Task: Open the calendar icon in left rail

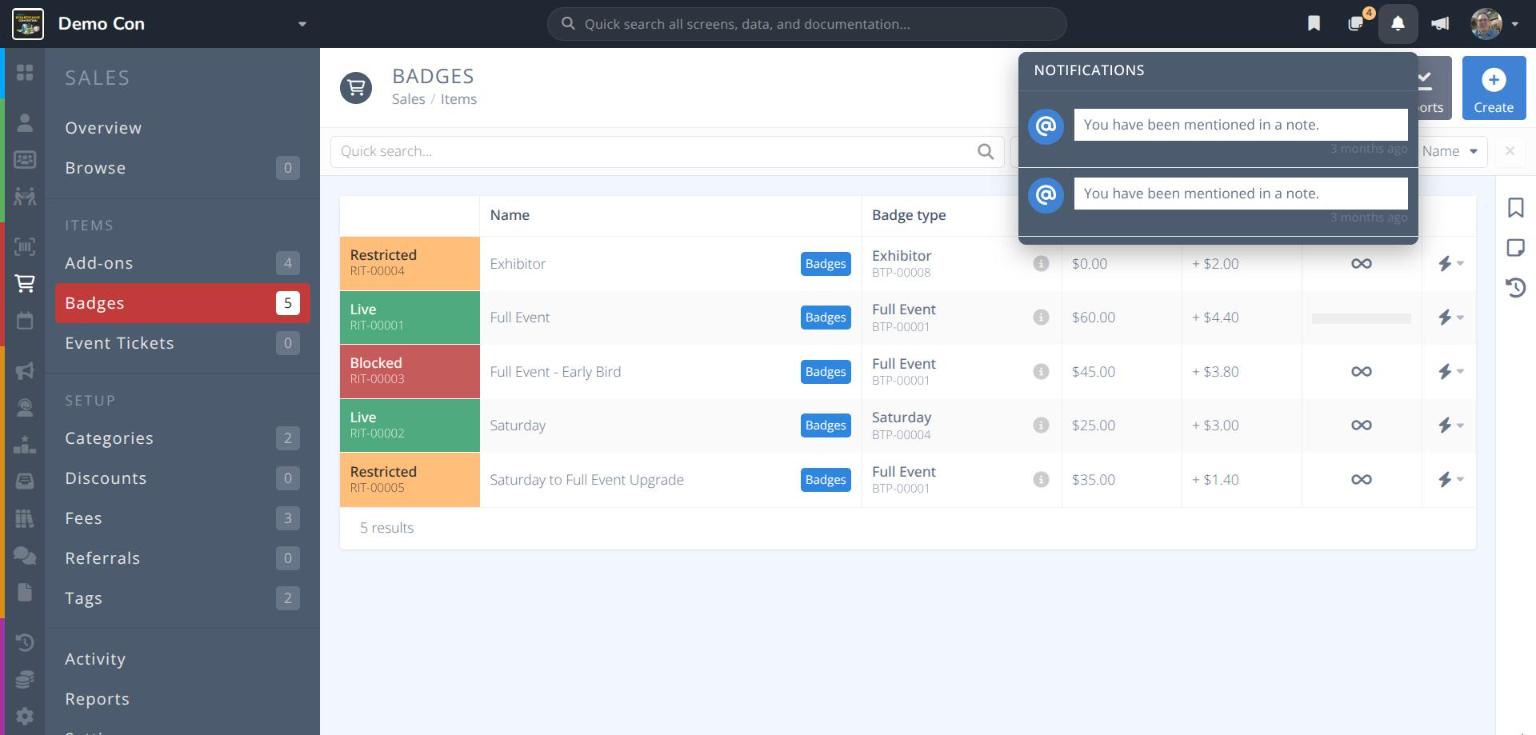Action: coord(25,321)
